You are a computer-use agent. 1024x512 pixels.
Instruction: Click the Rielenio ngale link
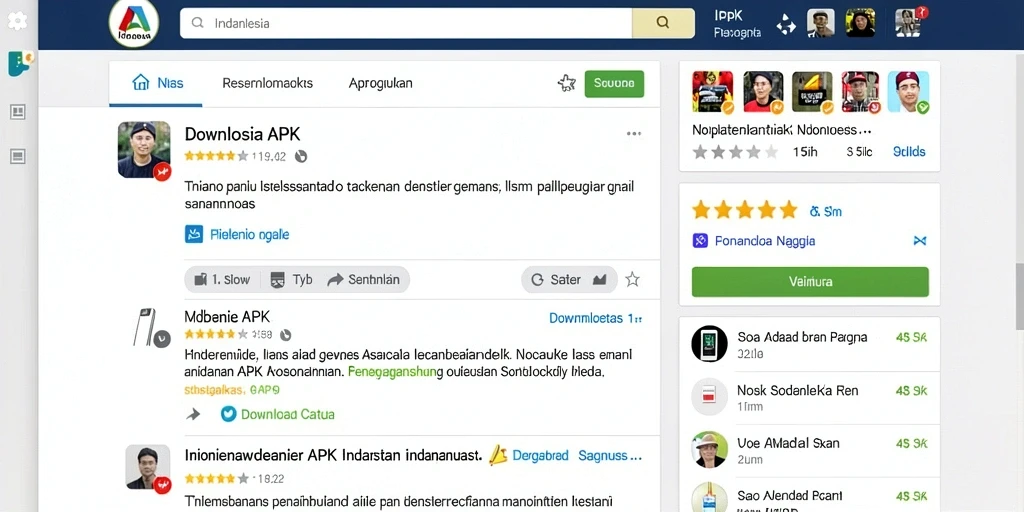click(x=249, y=234)
